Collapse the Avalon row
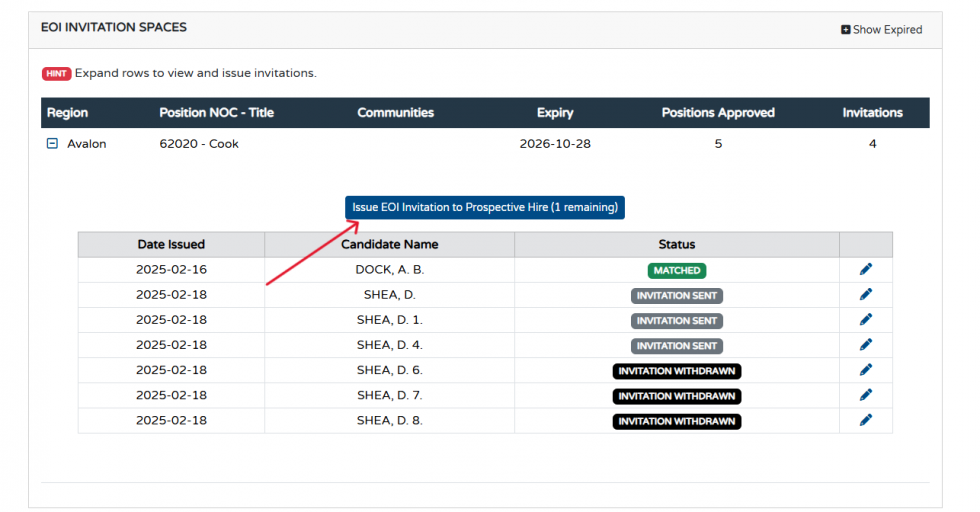The width and height of the screenshot is (980, 512). [x=52, y=144]
